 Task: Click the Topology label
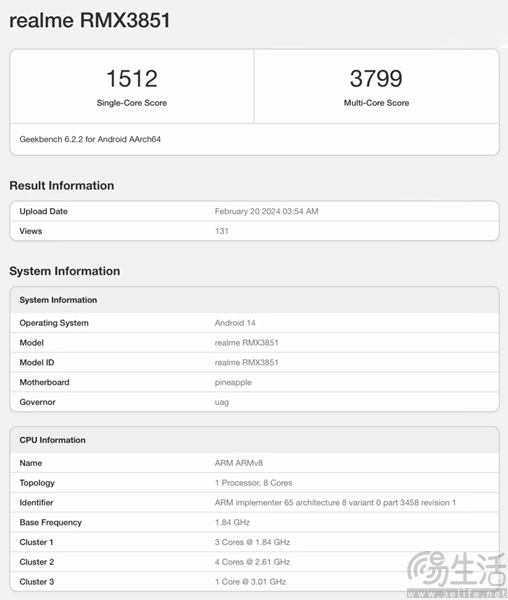tap(37, 483)
